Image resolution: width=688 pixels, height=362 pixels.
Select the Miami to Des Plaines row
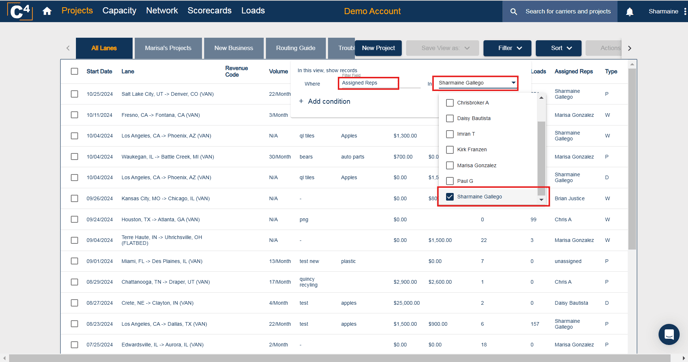click(75, 261)
